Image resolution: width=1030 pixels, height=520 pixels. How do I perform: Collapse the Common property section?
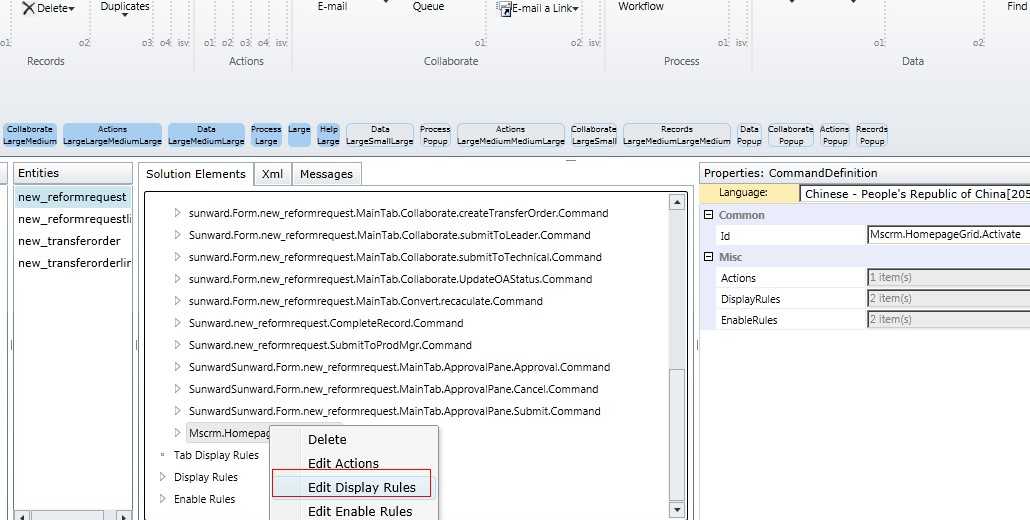pos(708,215)
